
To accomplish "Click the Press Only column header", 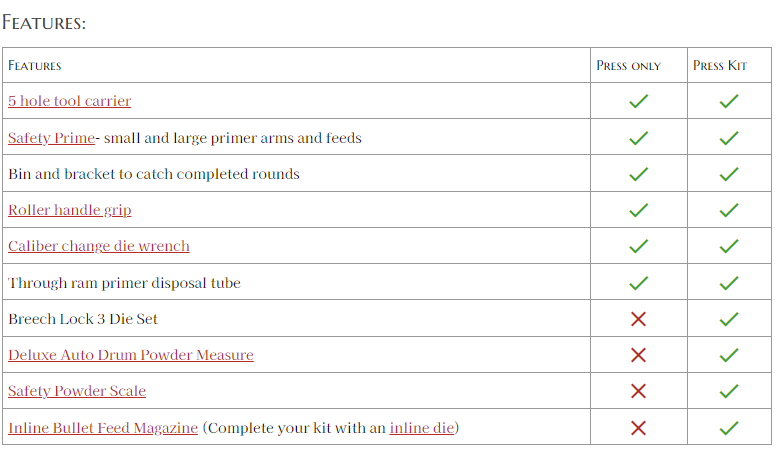I will click(x=628, y=66).
